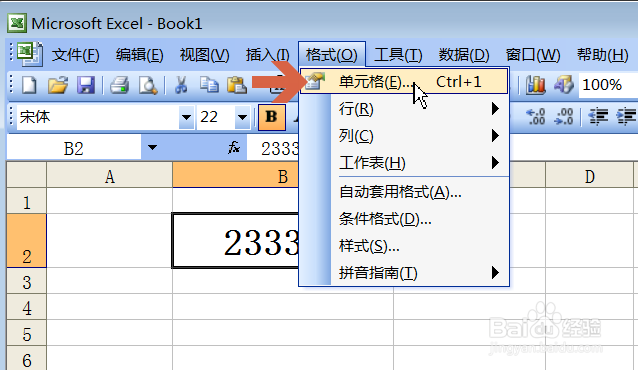Click the Print icon

(x=119, y=85)
